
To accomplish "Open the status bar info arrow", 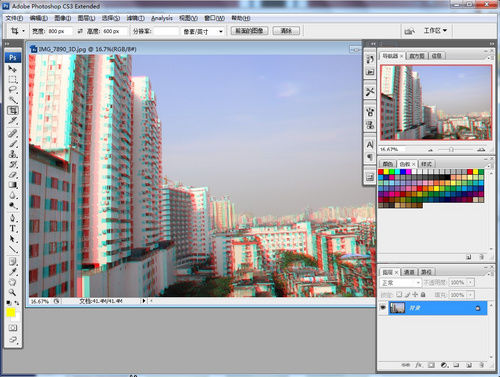I will (144, 301).
